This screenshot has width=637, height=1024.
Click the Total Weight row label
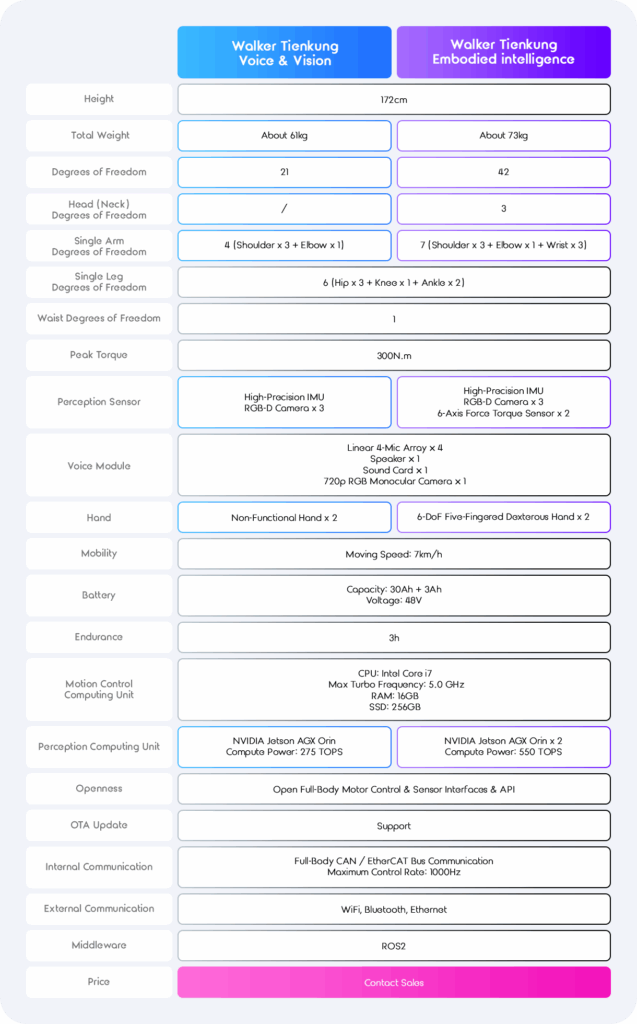pyautogui.click(x=99, y=135)
